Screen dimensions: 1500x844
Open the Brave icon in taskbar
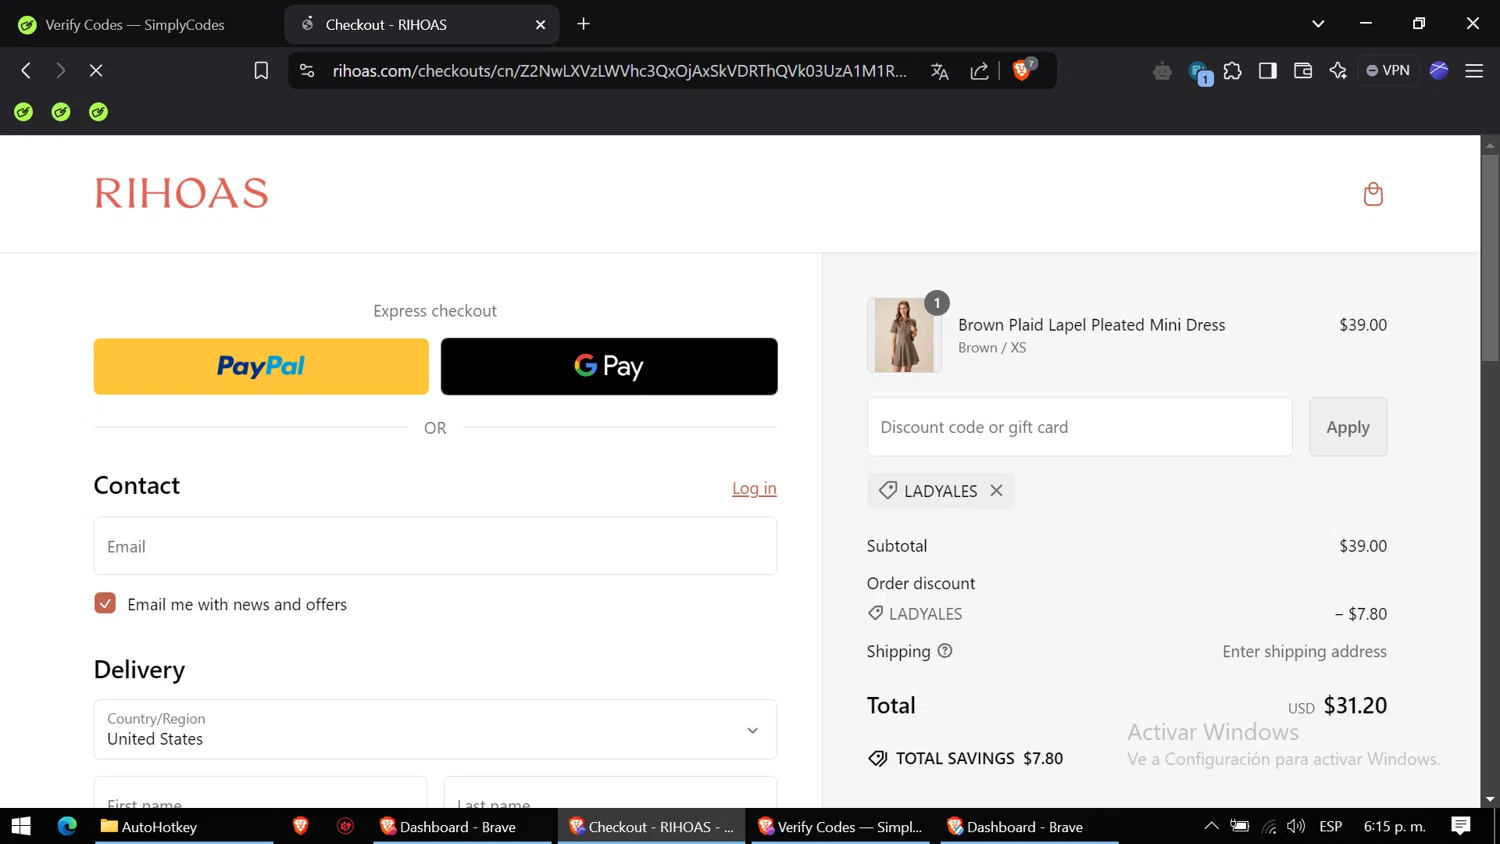click(x=300, y=826)
